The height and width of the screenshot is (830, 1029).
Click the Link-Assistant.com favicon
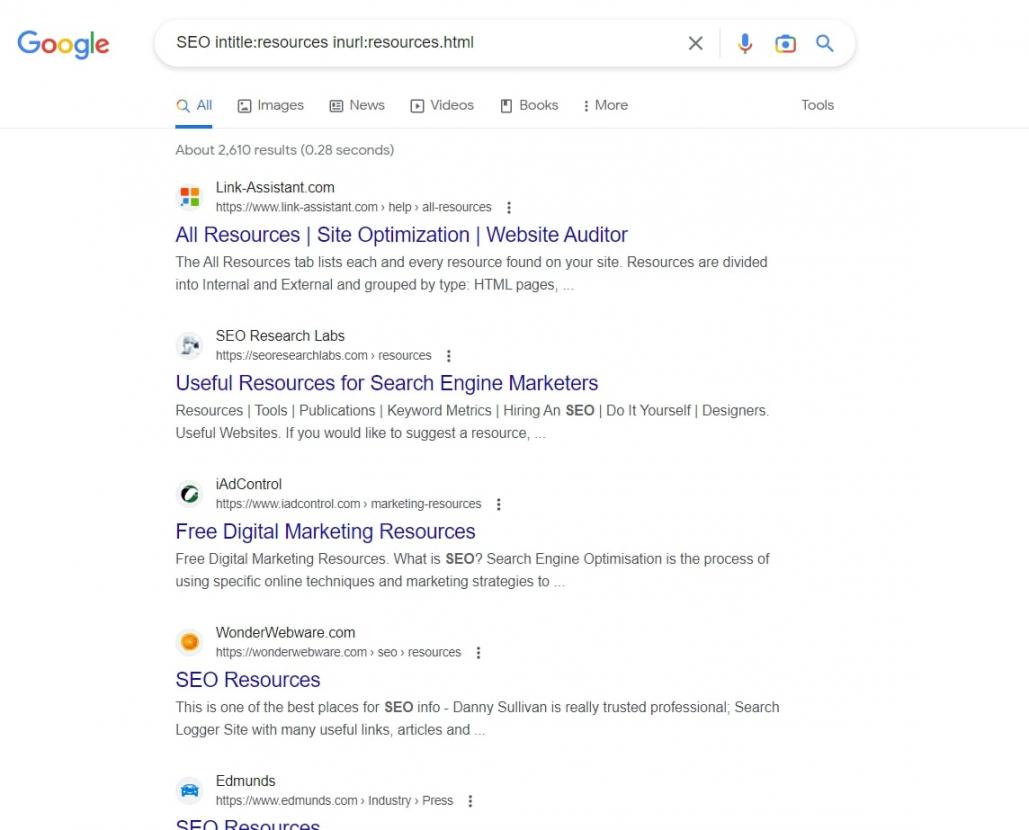(x=189, y=197)
